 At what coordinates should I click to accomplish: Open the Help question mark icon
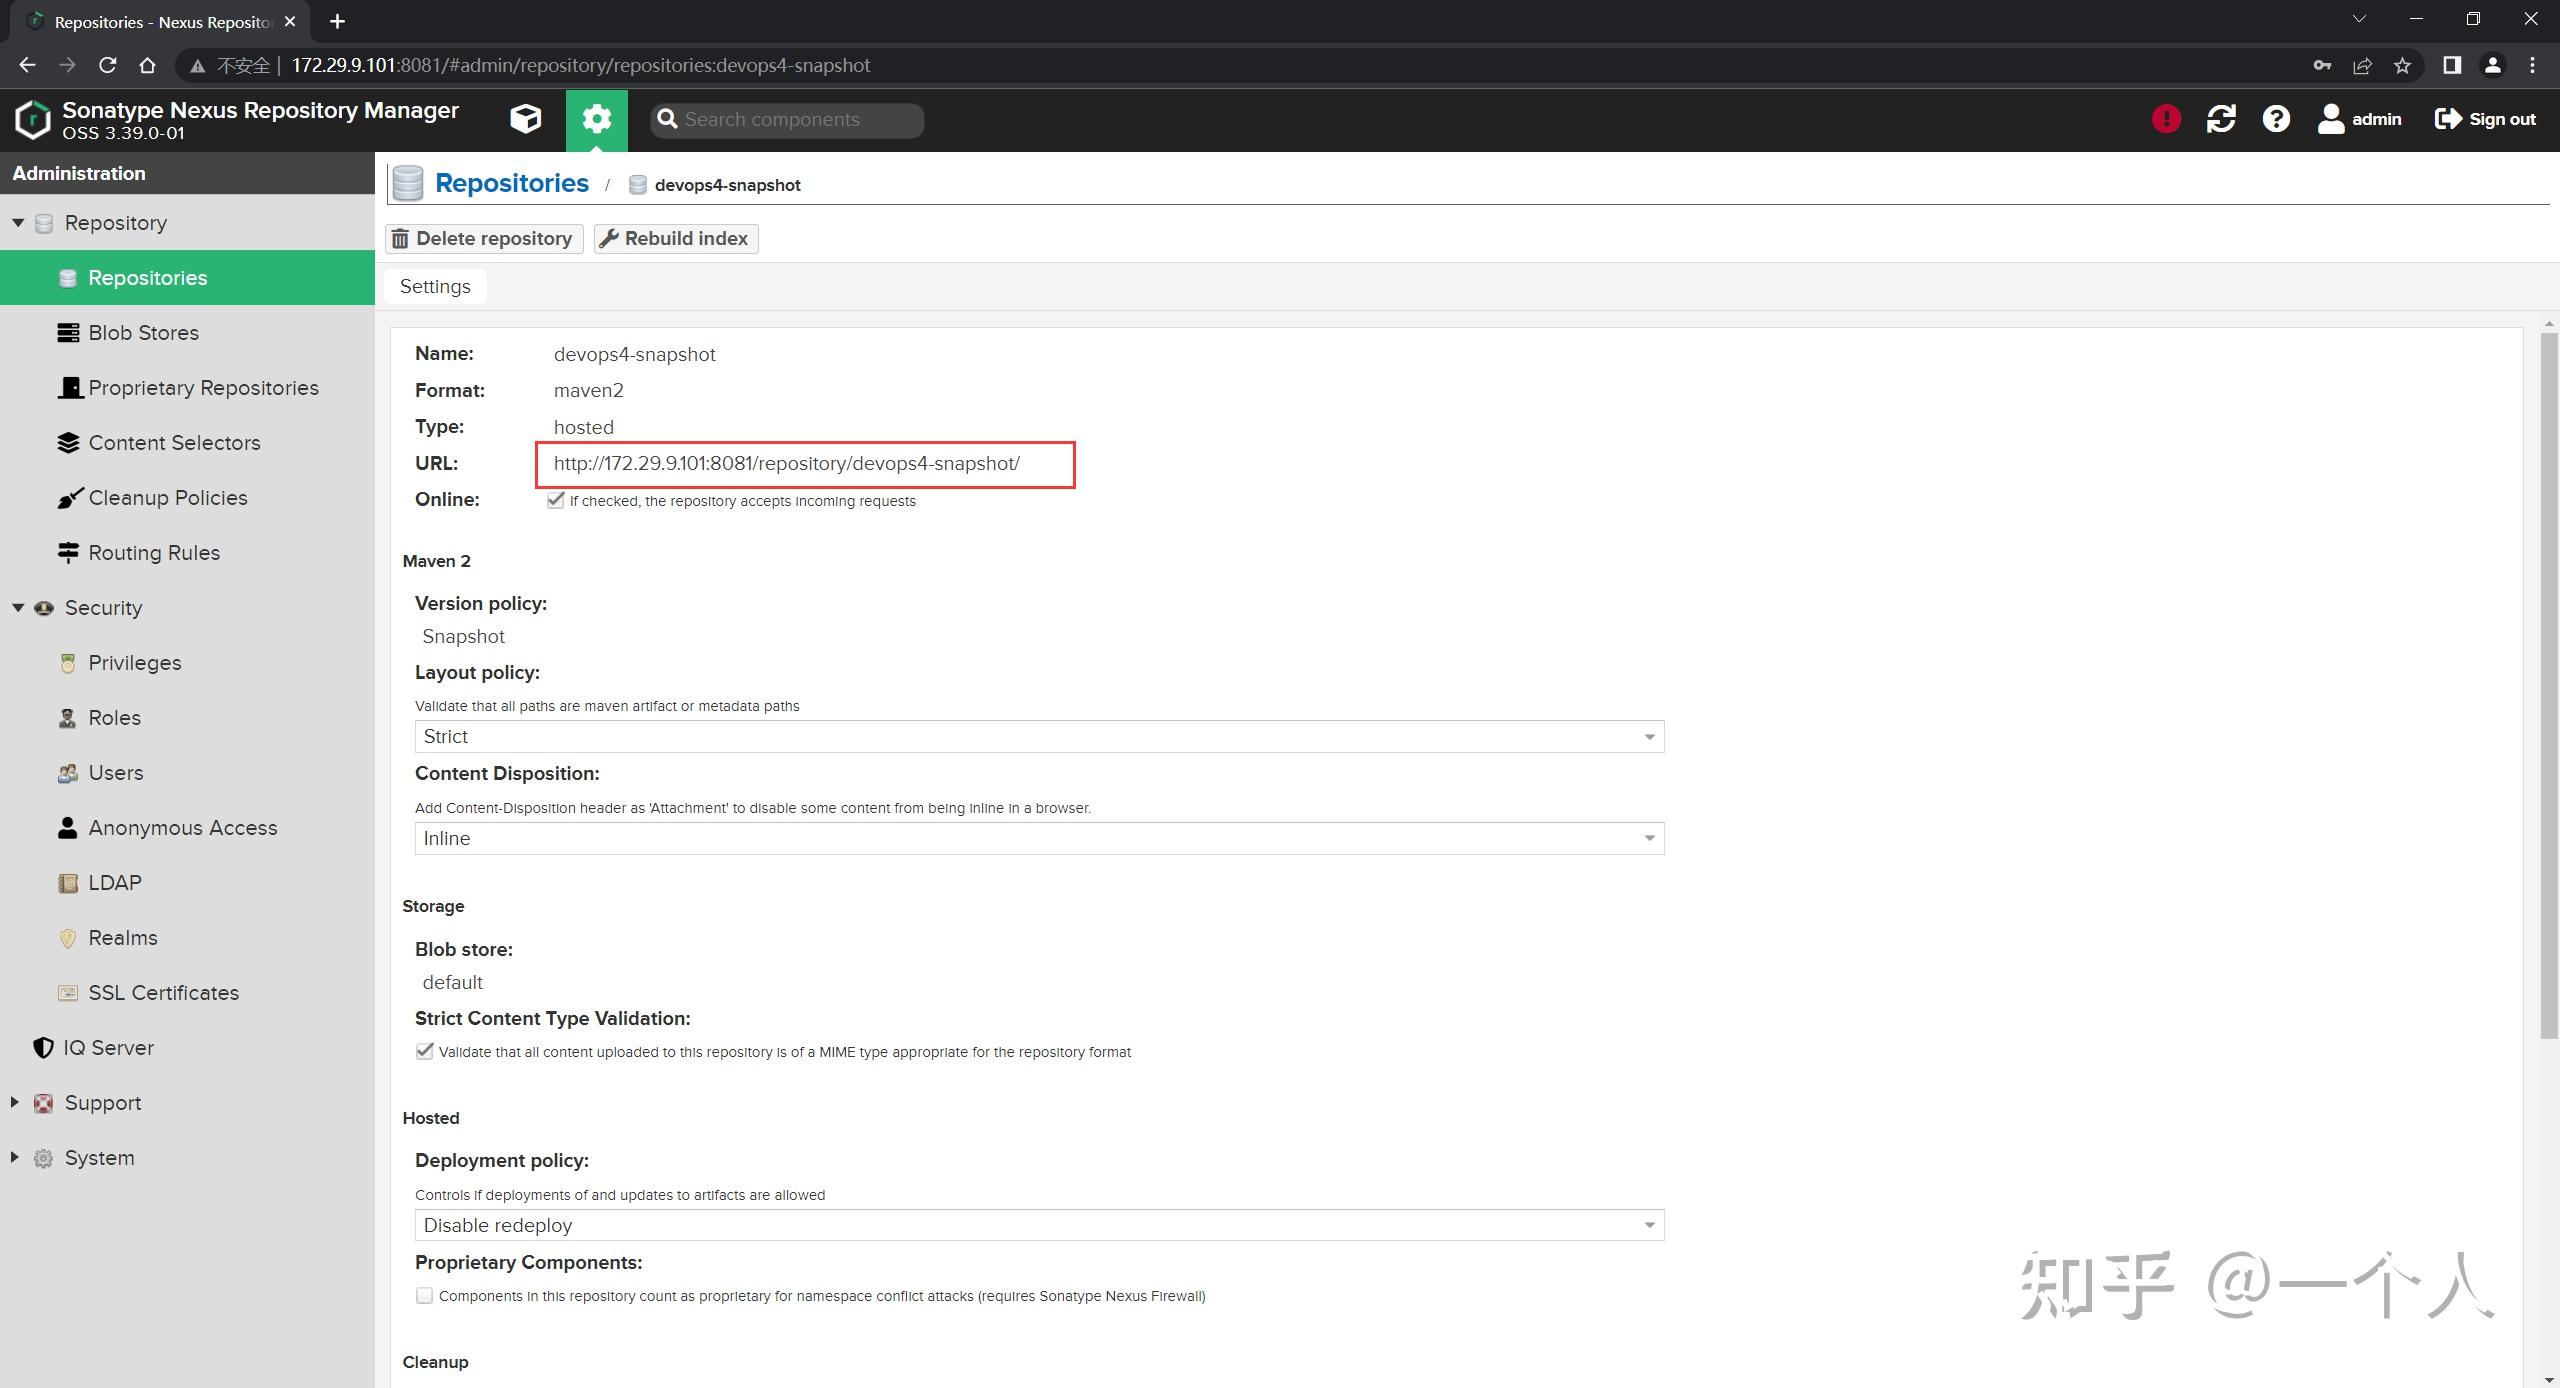(x=2276, y=119)
